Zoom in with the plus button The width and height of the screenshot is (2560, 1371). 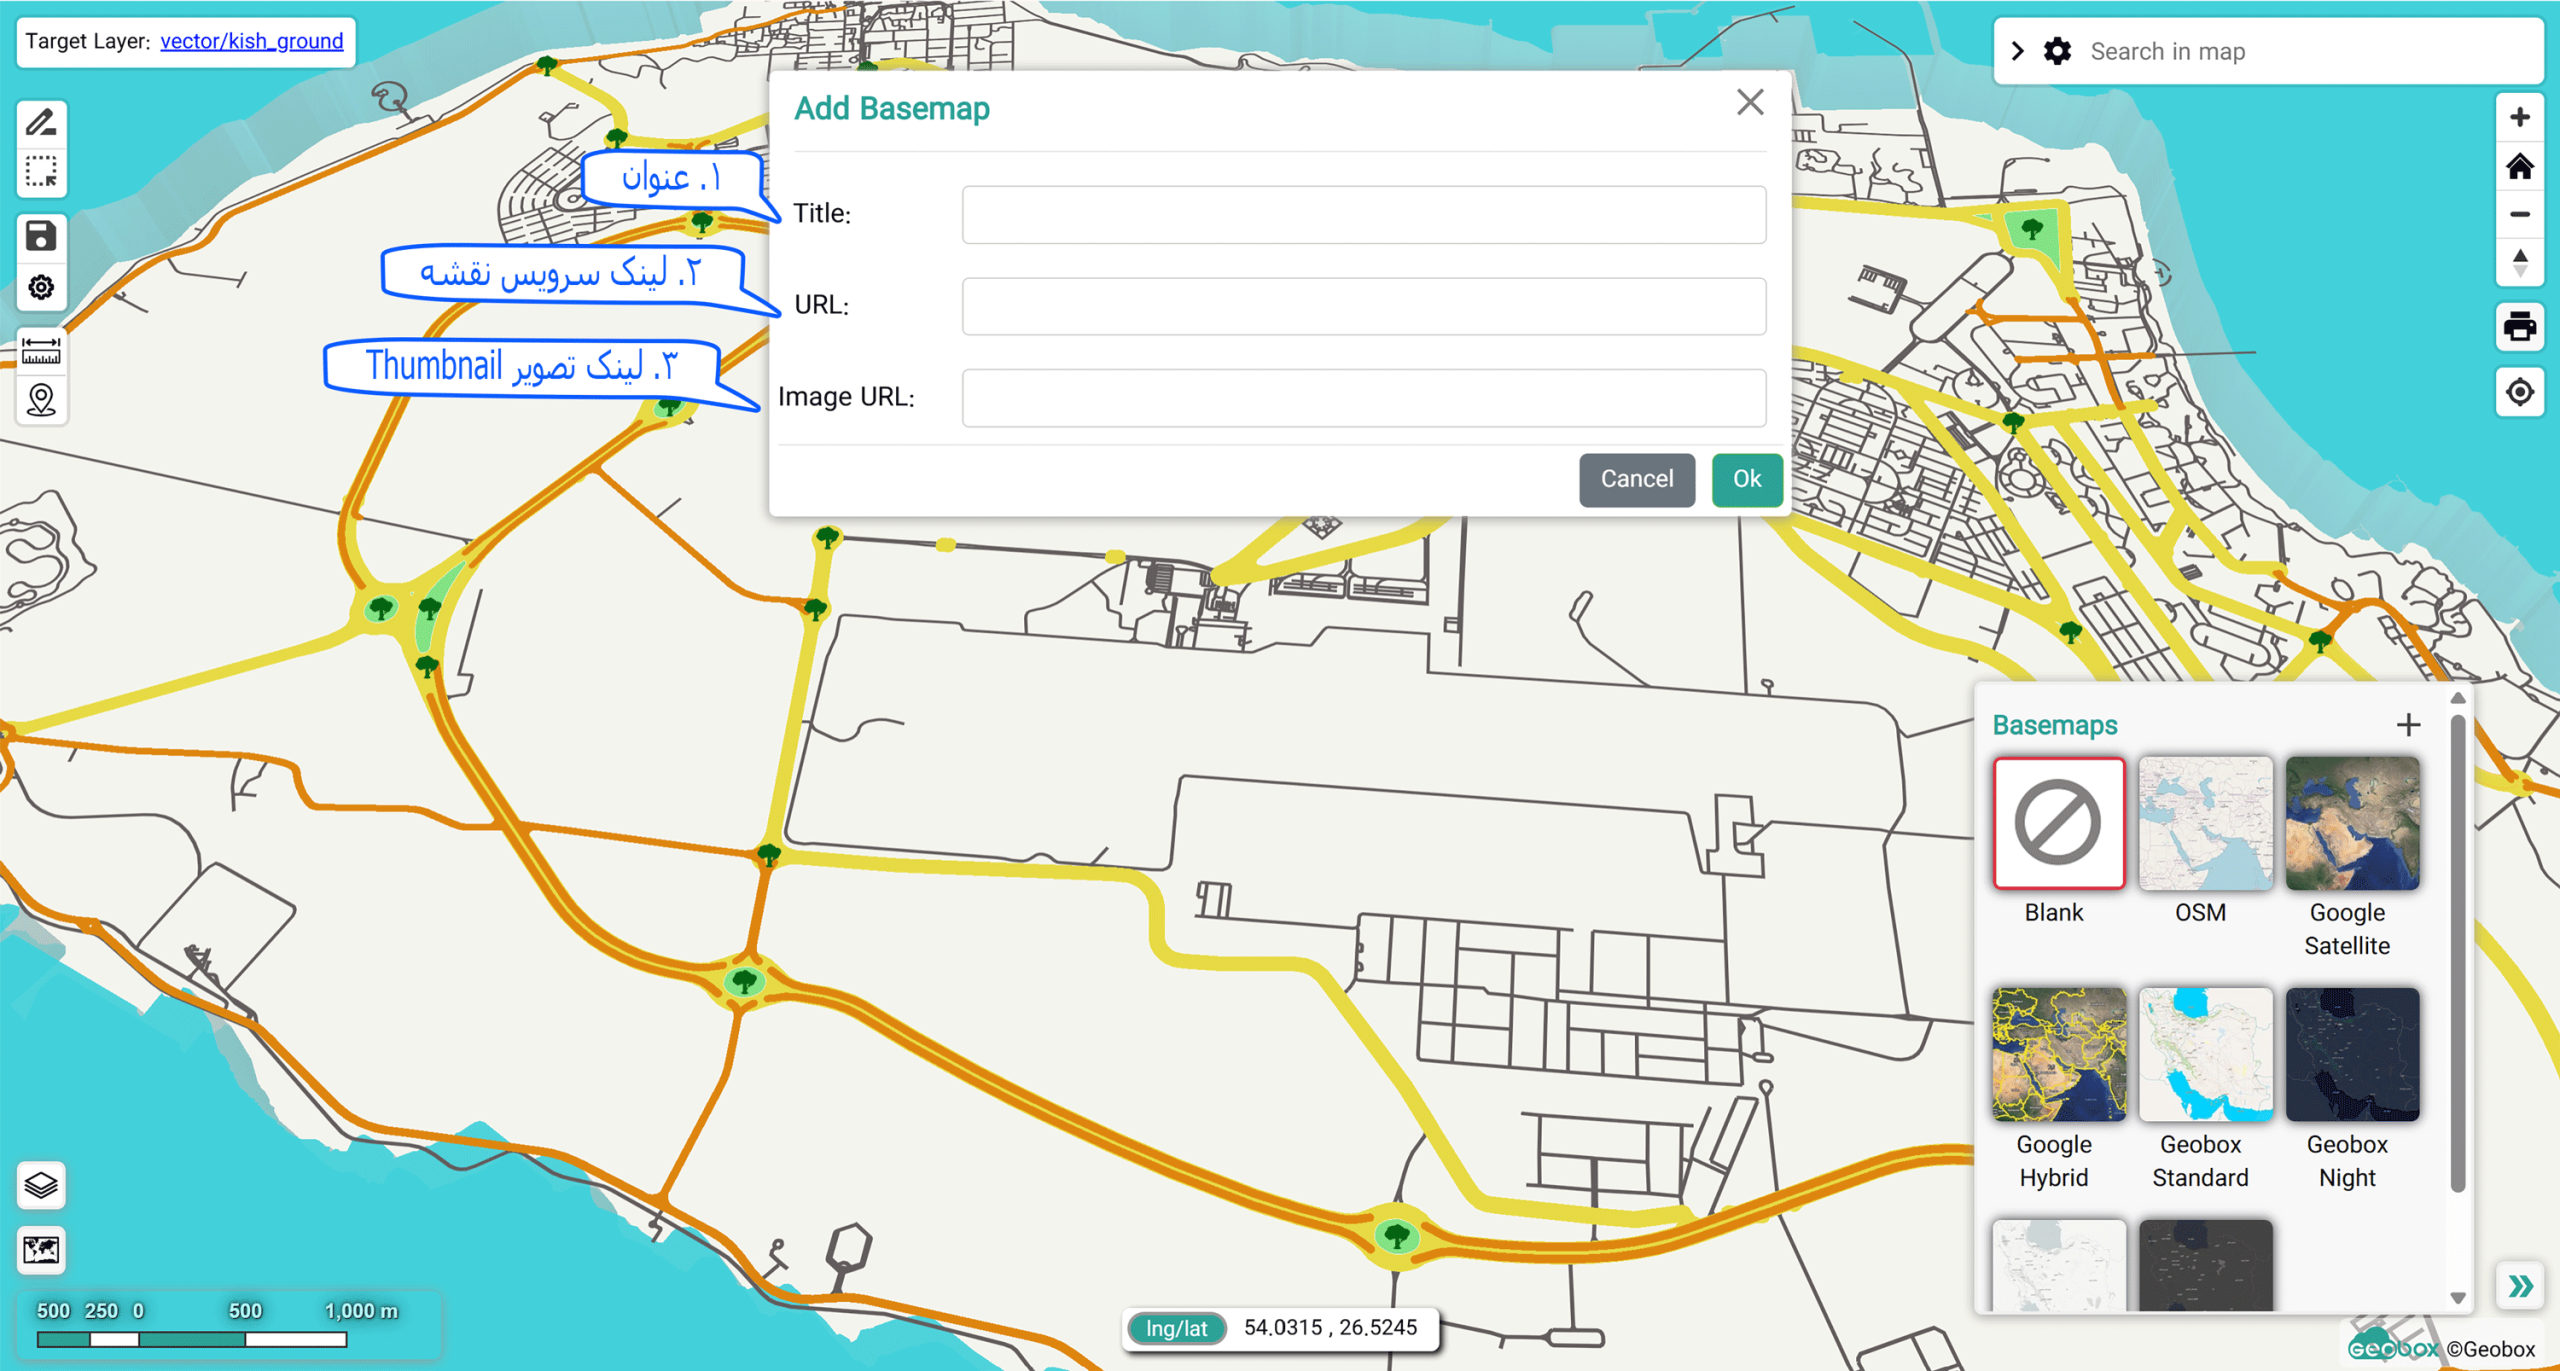2519,118
